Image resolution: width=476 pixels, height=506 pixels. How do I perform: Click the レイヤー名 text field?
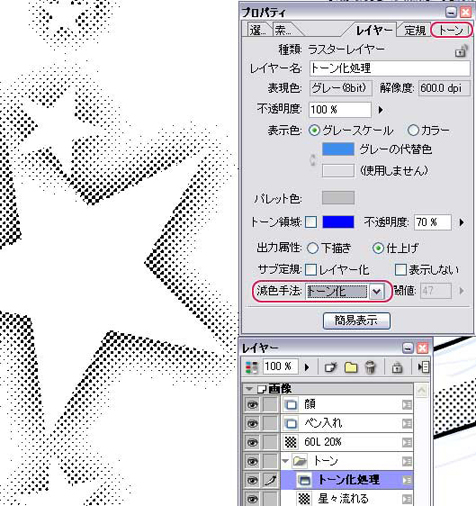(x=389, y=68)
